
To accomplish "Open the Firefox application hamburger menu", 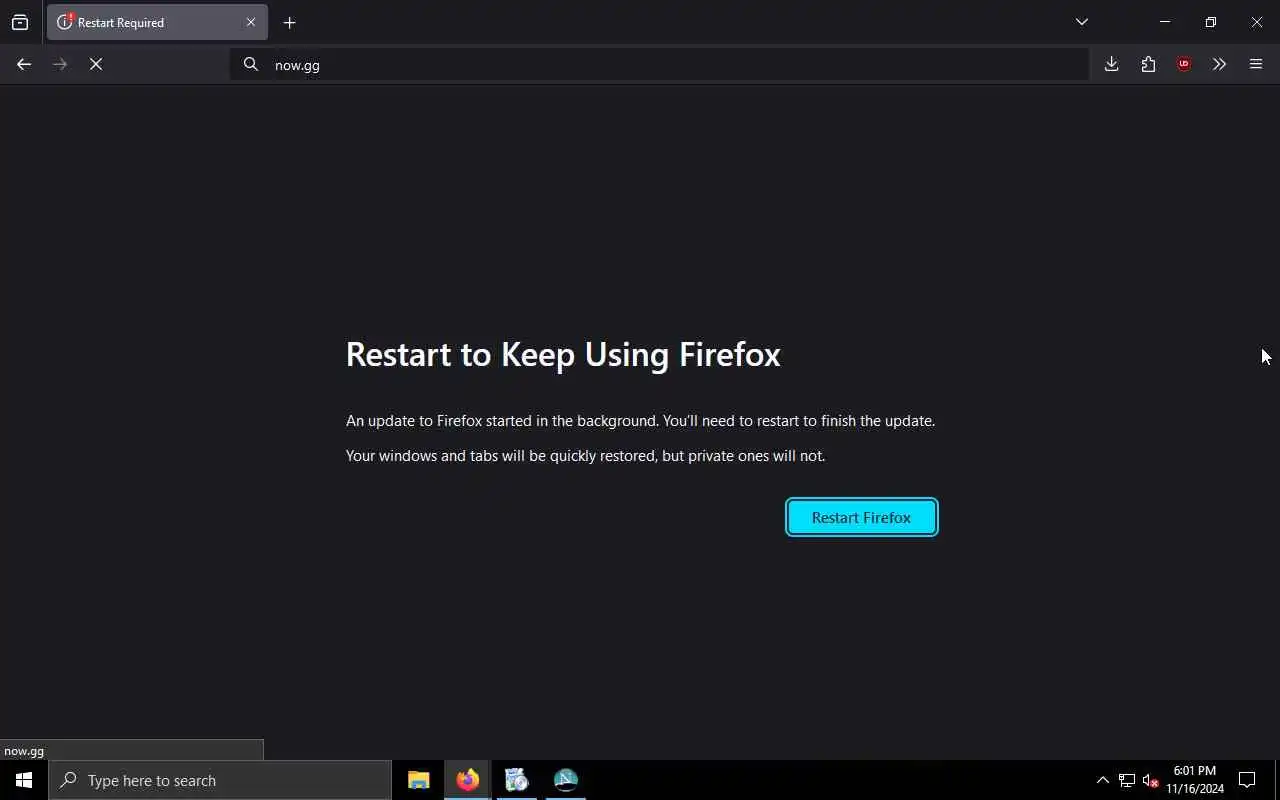I will point(1256,64).
